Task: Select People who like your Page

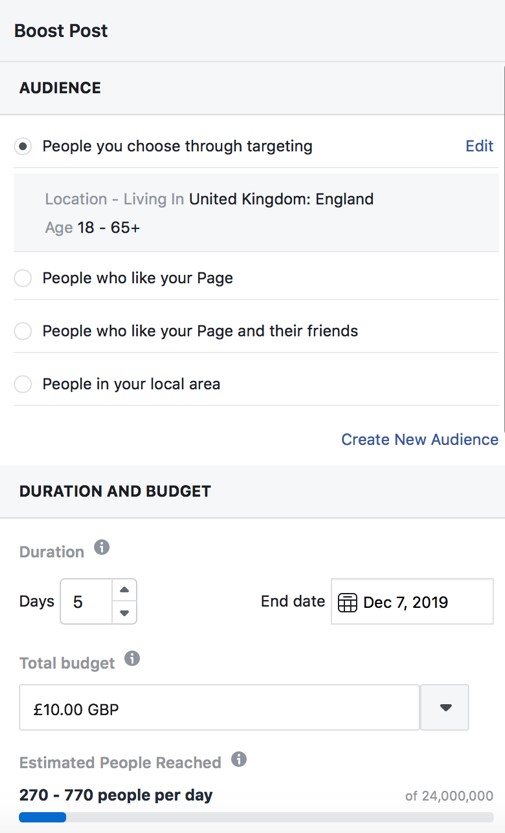Action: pyautogui.click(x=23, y=278)
